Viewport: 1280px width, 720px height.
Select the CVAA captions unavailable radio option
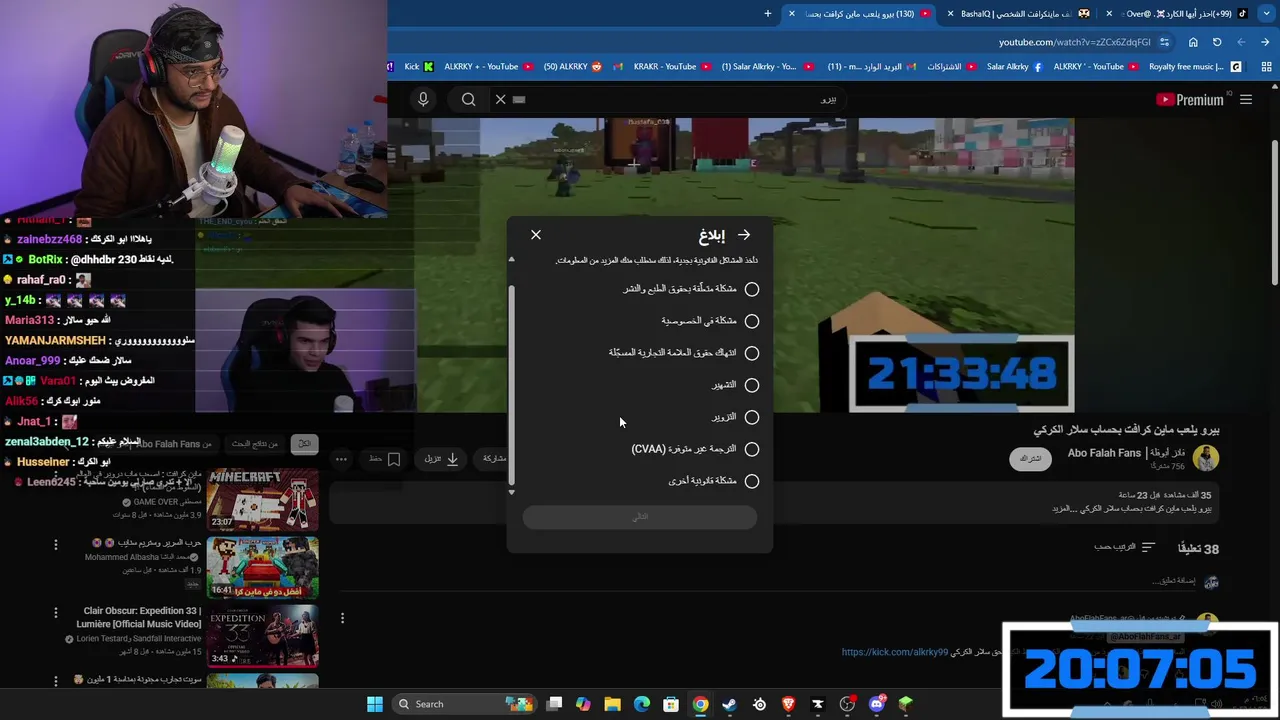tap(752, 449)
